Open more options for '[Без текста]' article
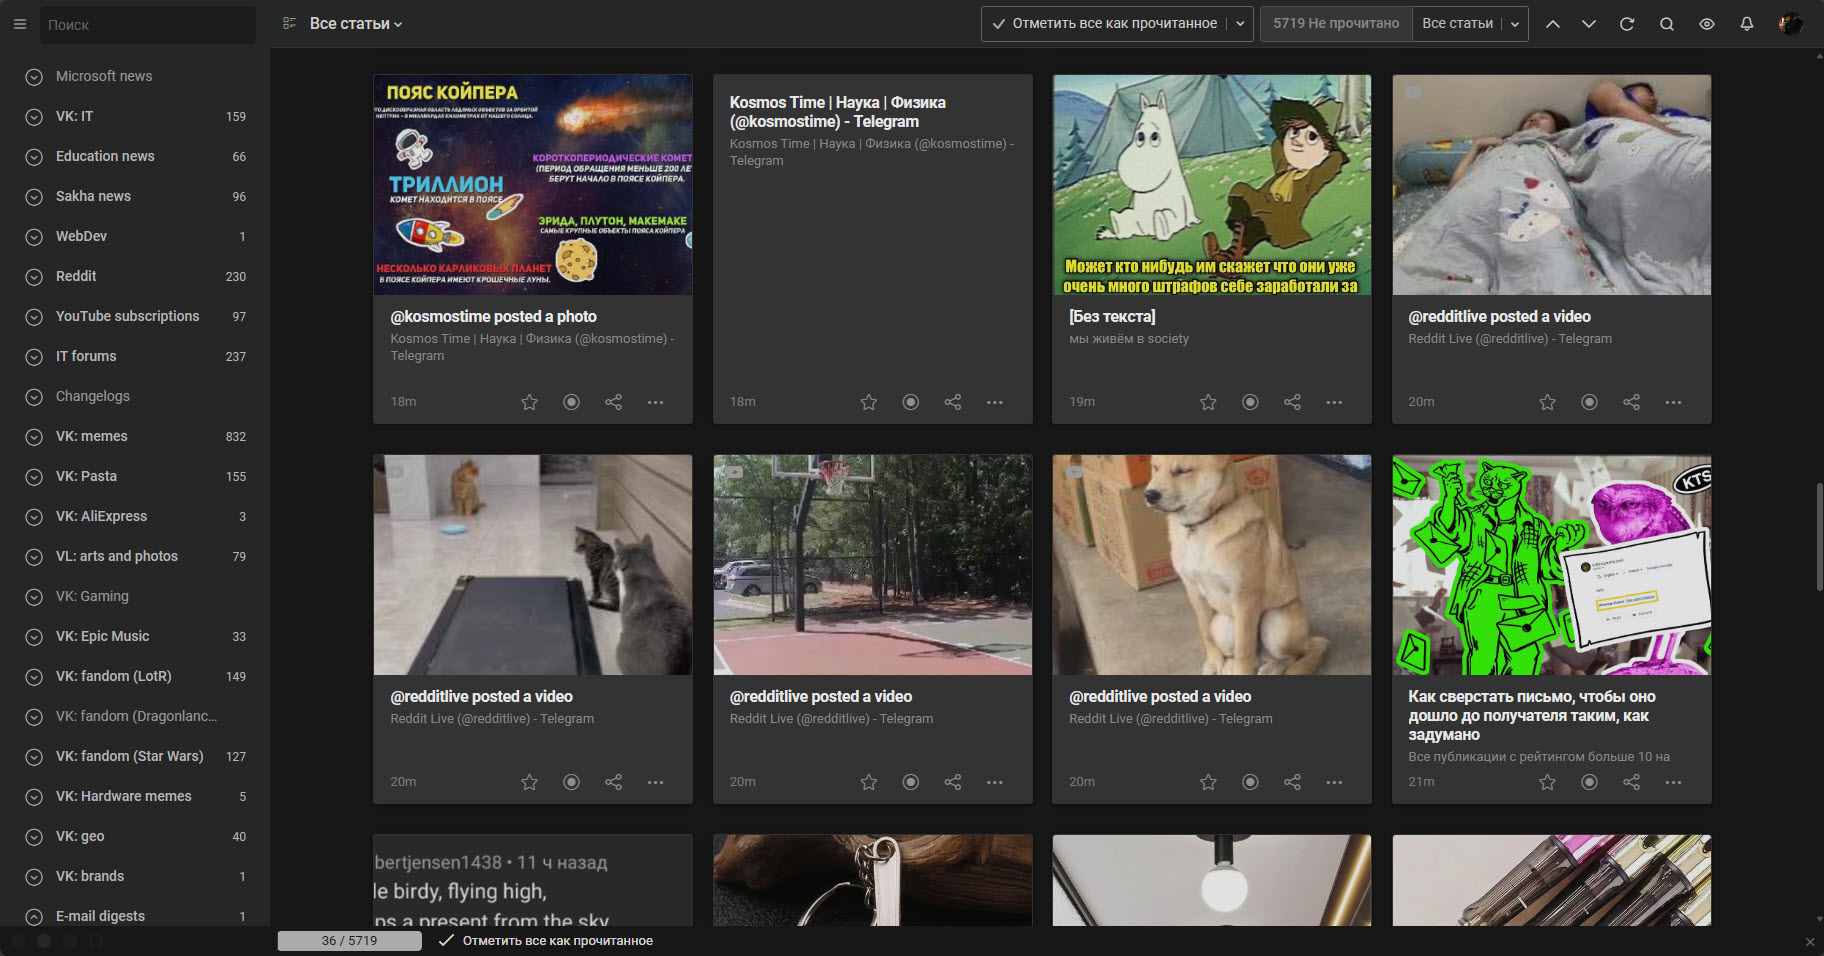The image size is (1824, 956). pyautogui.click(x=1335, y=402)
